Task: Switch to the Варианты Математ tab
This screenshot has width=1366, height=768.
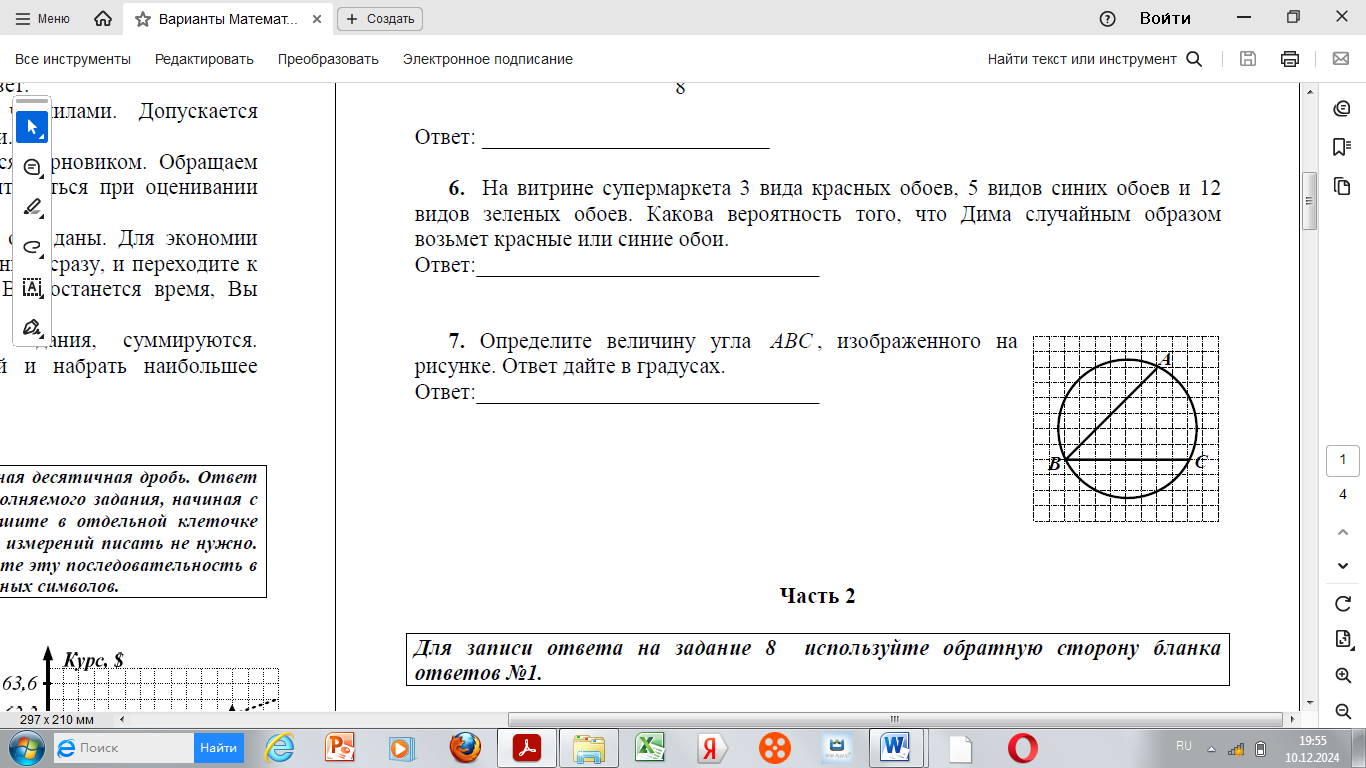Action: pyautogui.click(x=227, y=18)
